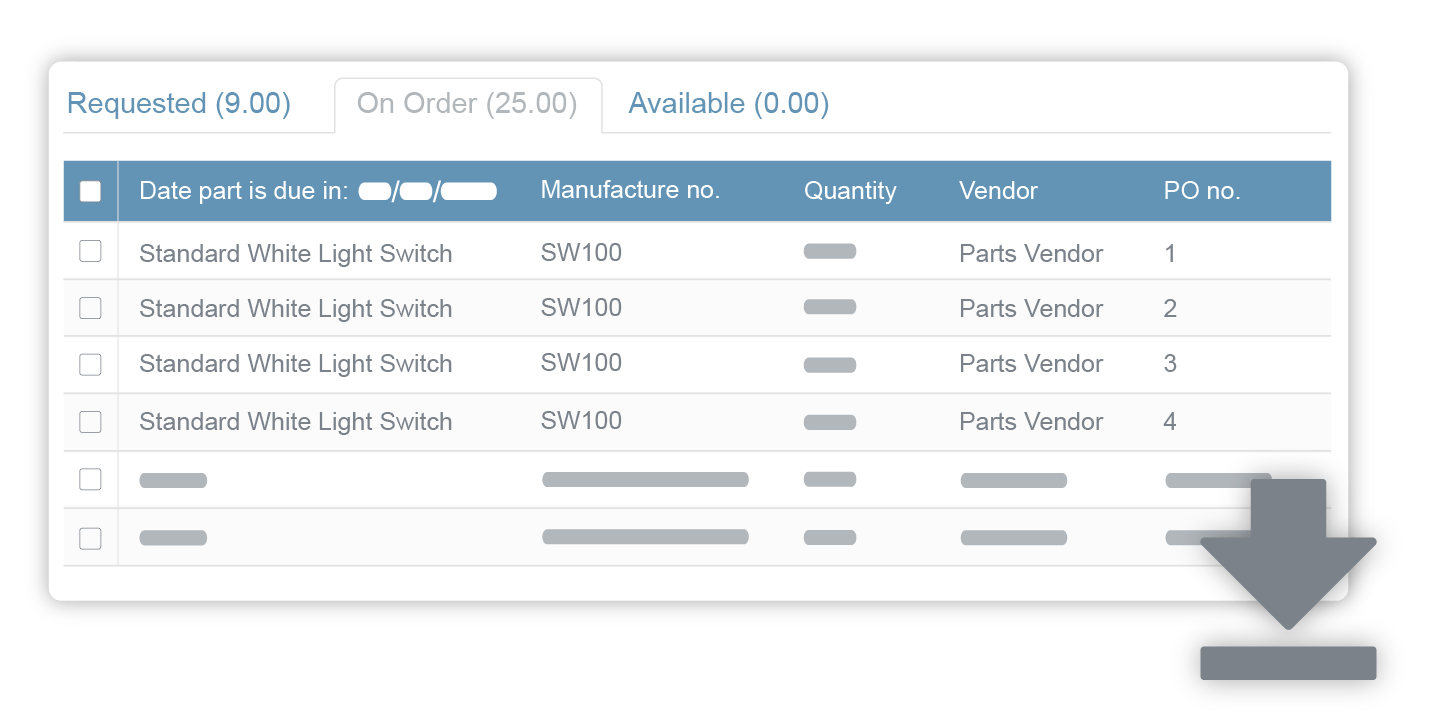The image size is (1430, 719).
Task: Select the Available (0.00) tab
Action: tap(728, 104)
